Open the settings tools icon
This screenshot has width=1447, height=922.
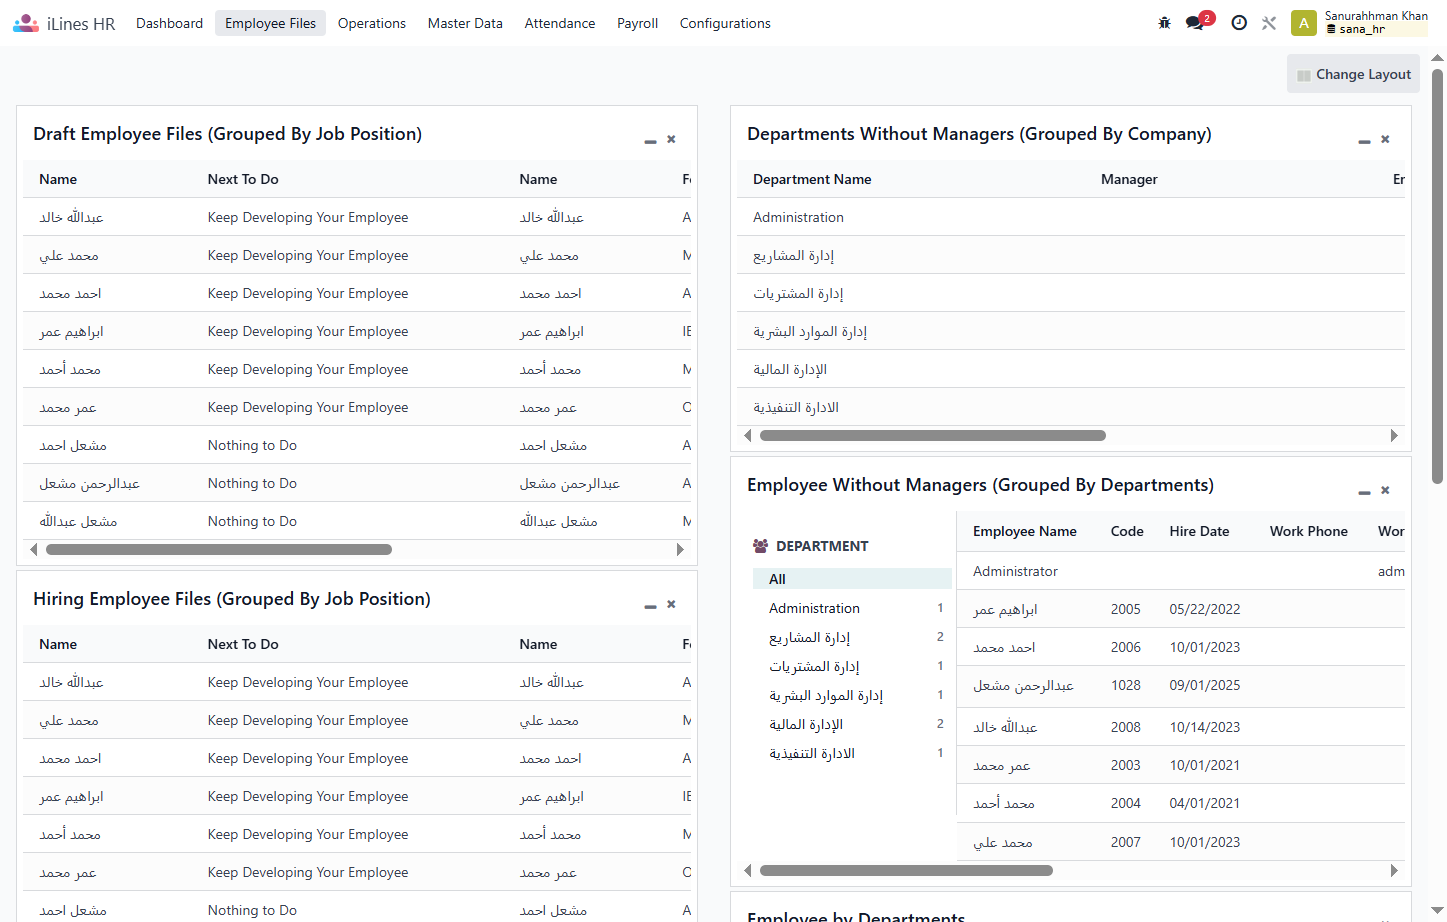pos(1269,23)
